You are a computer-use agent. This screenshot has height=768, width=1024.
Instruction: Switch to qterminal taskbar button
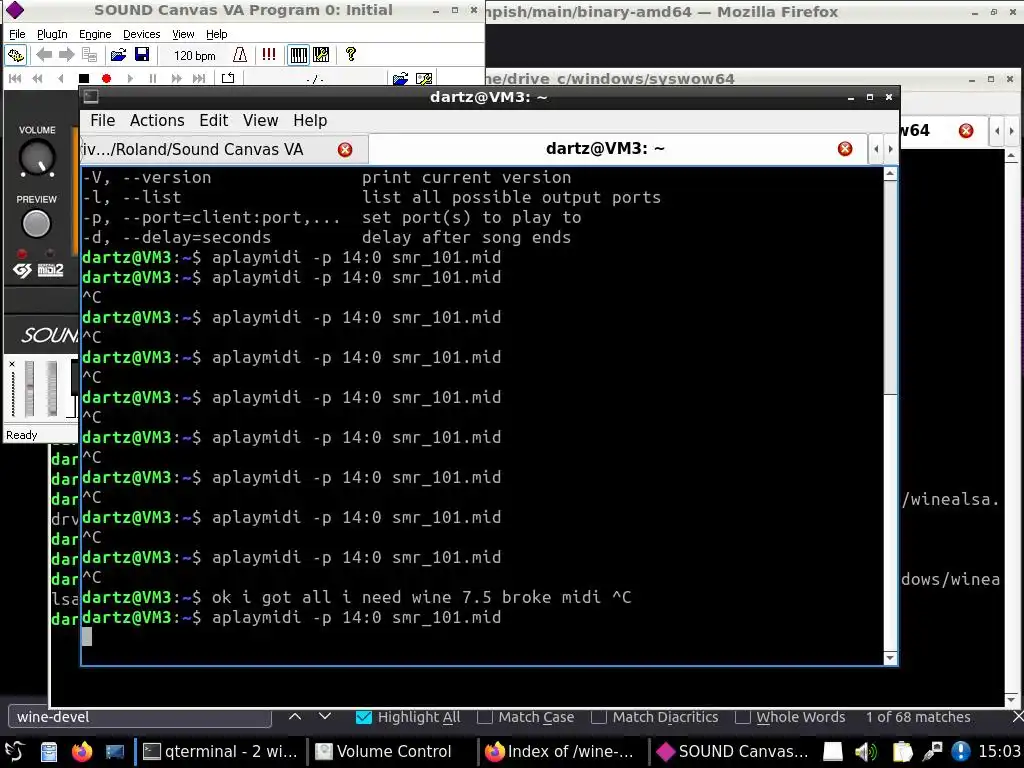pos(221,752)
